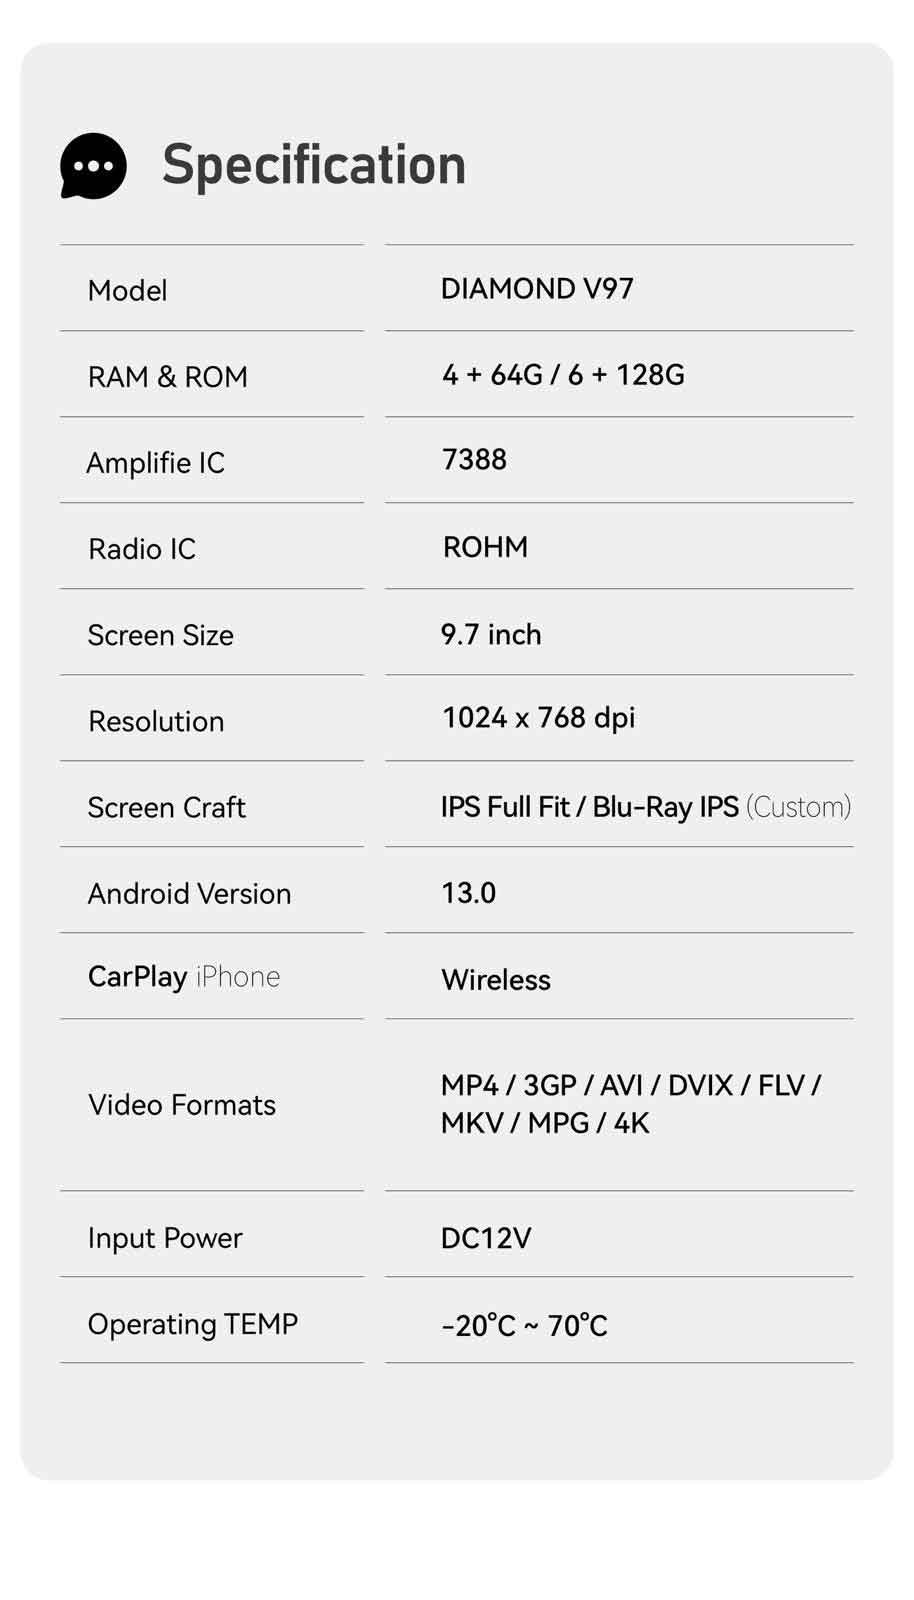Click the 9.7 inch value

pyautogui.click(x=491, y=635)
